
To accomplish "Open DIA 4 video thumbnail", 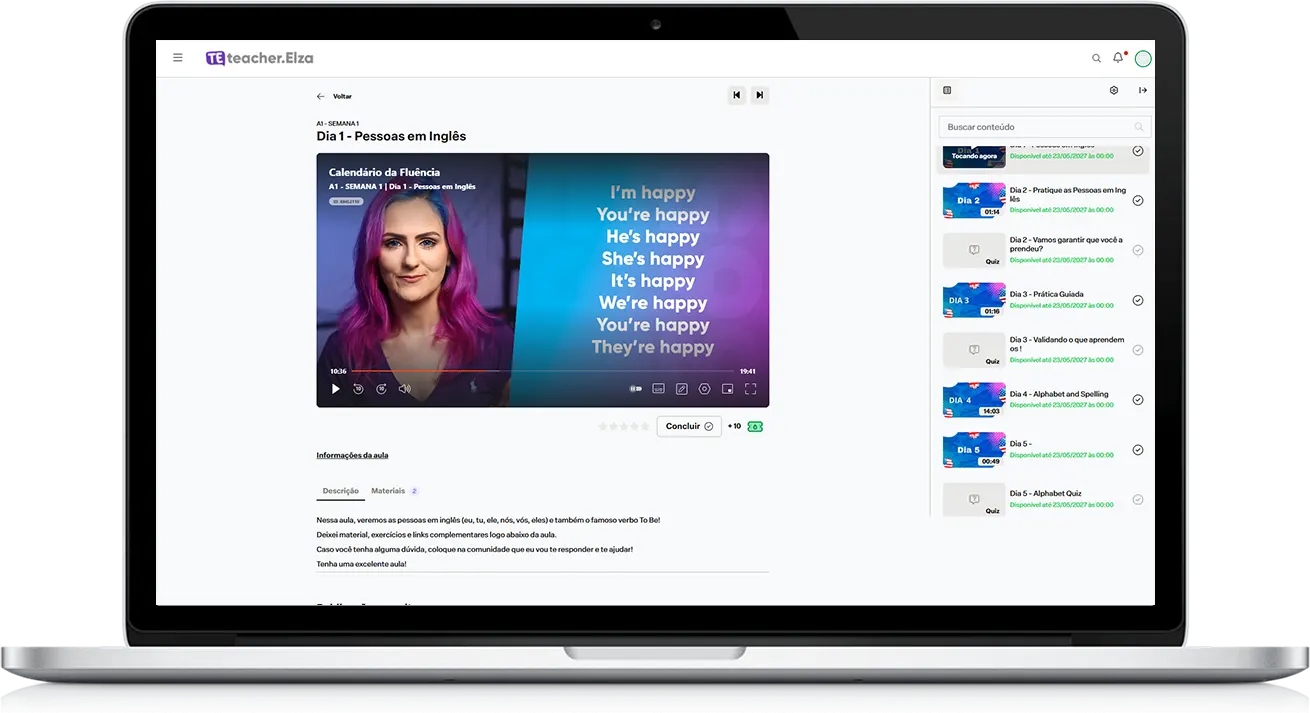I will [x=974, y=400].
